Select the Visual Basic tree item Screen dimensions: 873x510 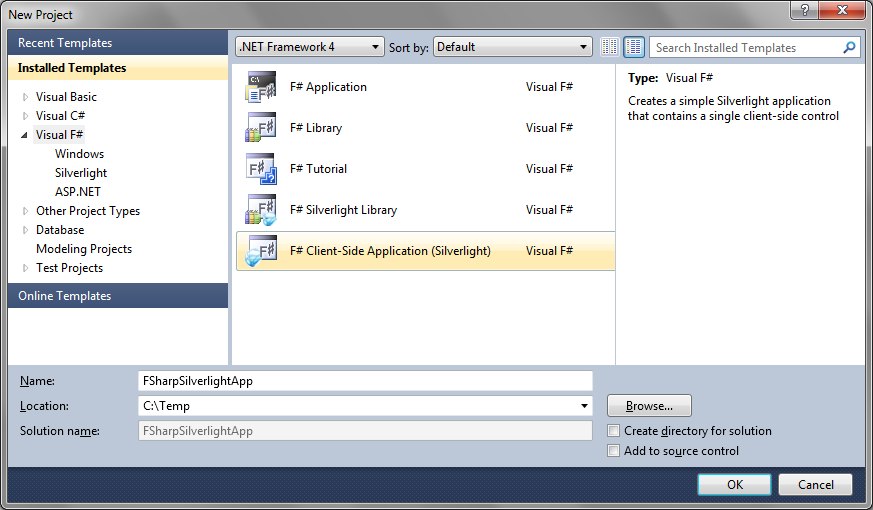point(66,97)
